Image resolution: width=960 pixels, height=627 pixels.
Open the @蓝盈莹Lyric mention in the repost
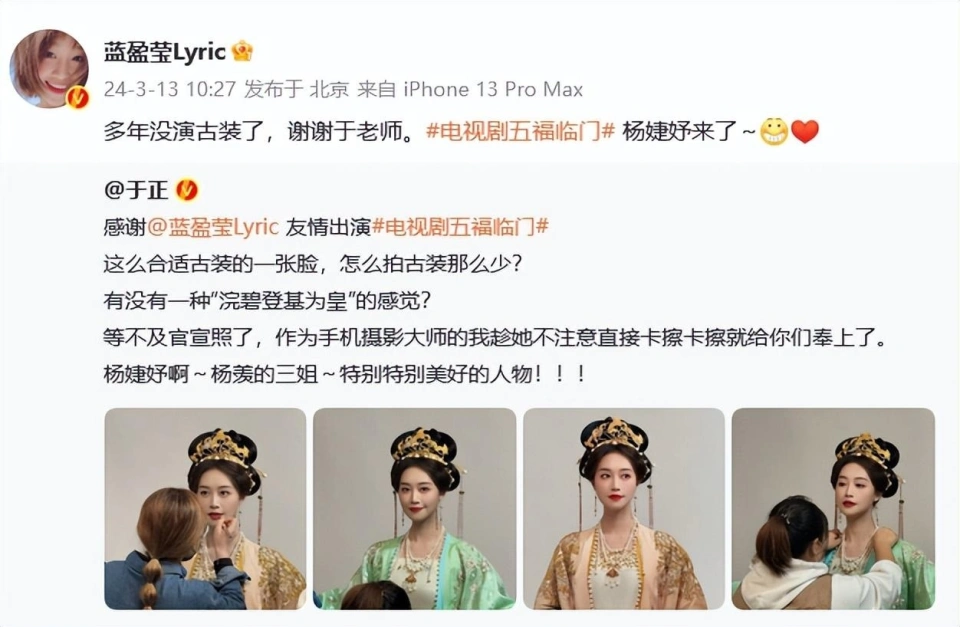[213, 227]
